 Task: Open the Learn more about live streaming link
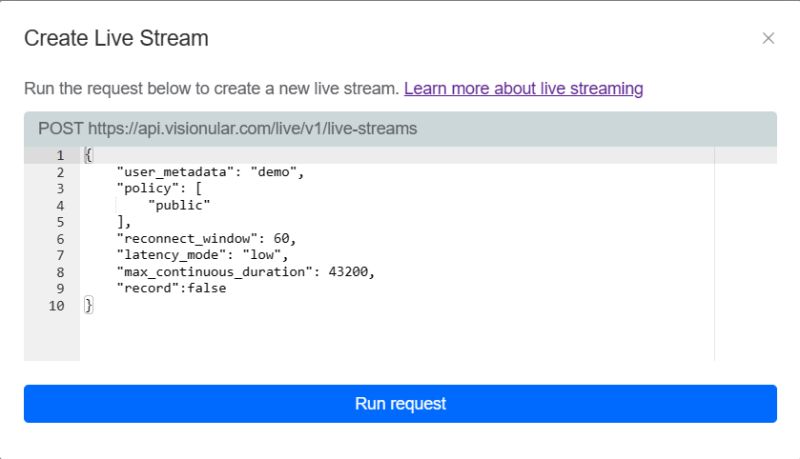tap(523, 89)
